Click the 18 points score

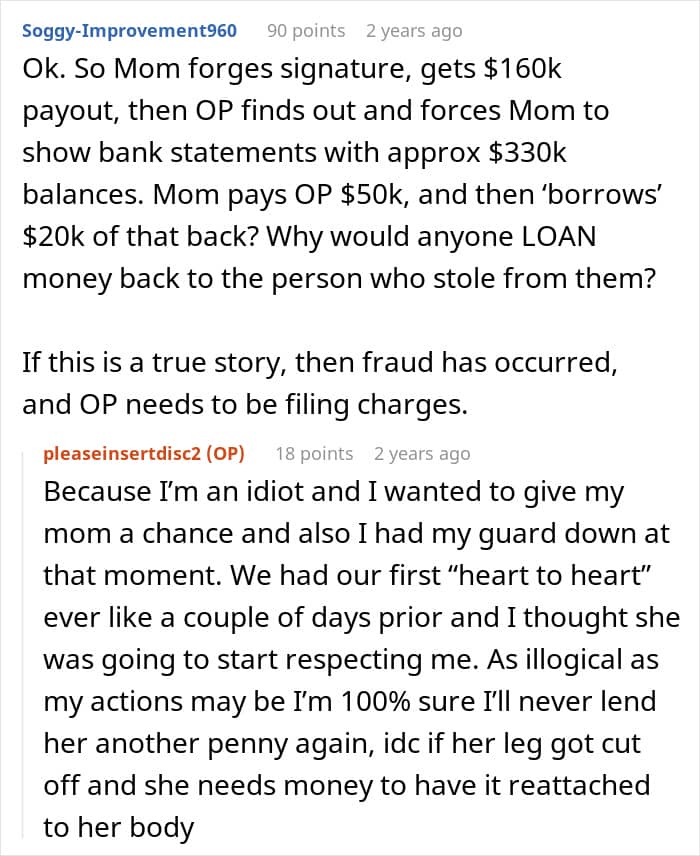(x=314, y=454)
